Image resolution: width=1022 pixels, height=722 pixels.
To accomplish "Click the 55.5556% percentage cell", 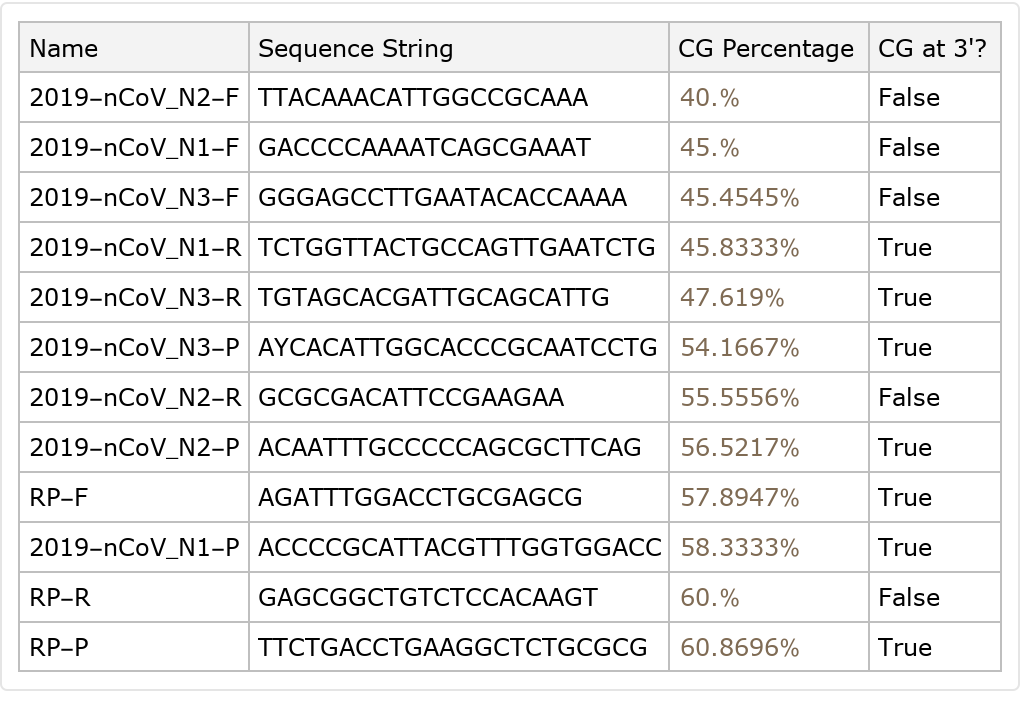I will click(740, 398).
